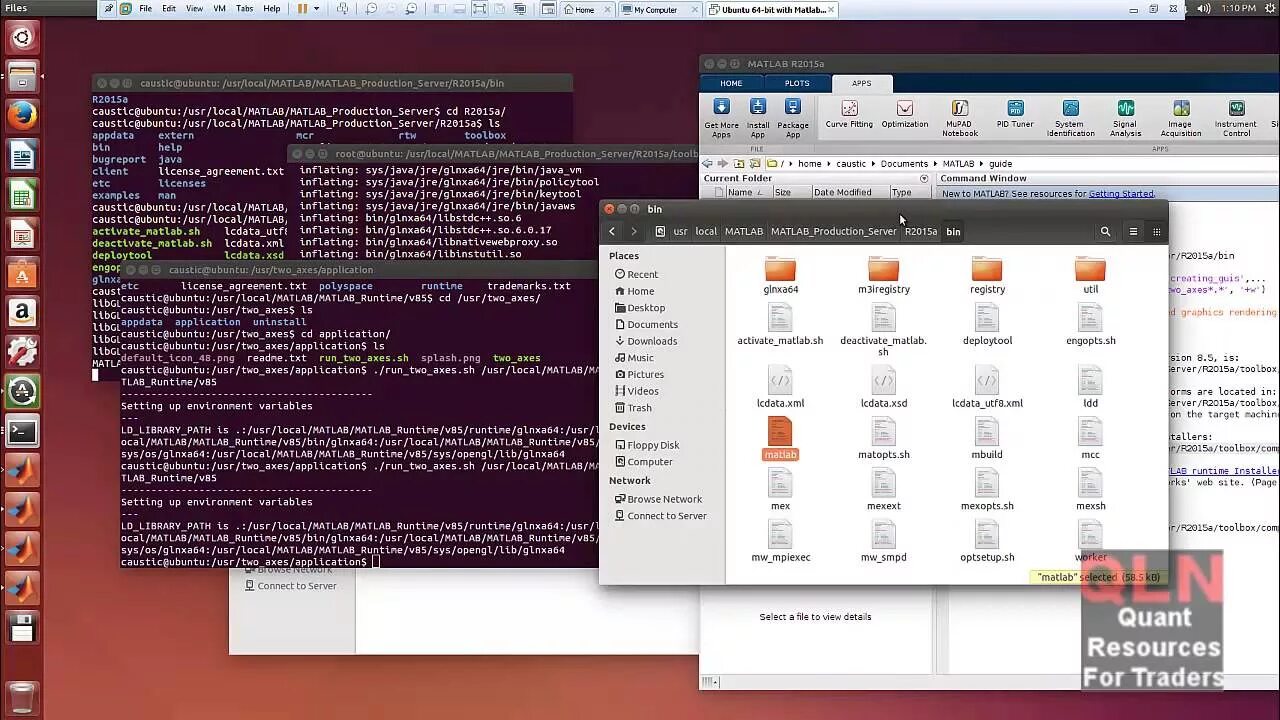Select the APPS tab in MATLAB
This screenshot has width=1280, height=720.
[x=861, y=83]
